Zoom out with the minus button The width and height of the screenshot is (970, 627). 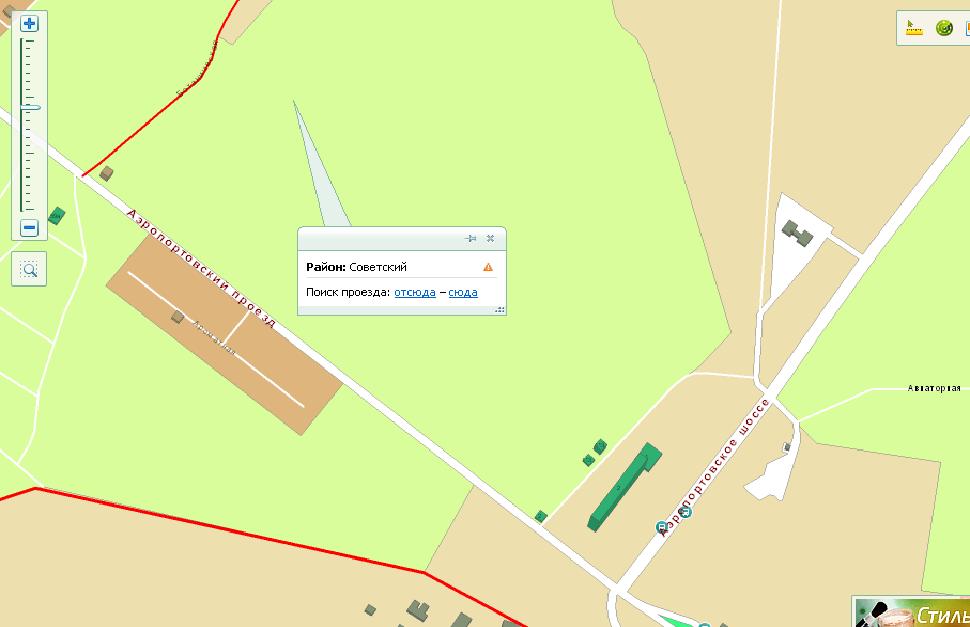click(29, 228)
